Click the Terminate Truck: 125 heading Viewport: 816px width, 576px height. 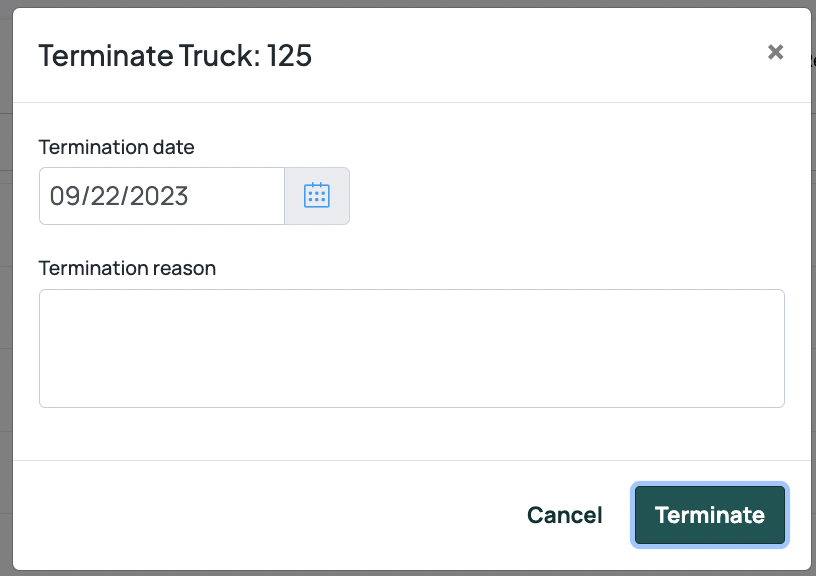pos(175,55)
